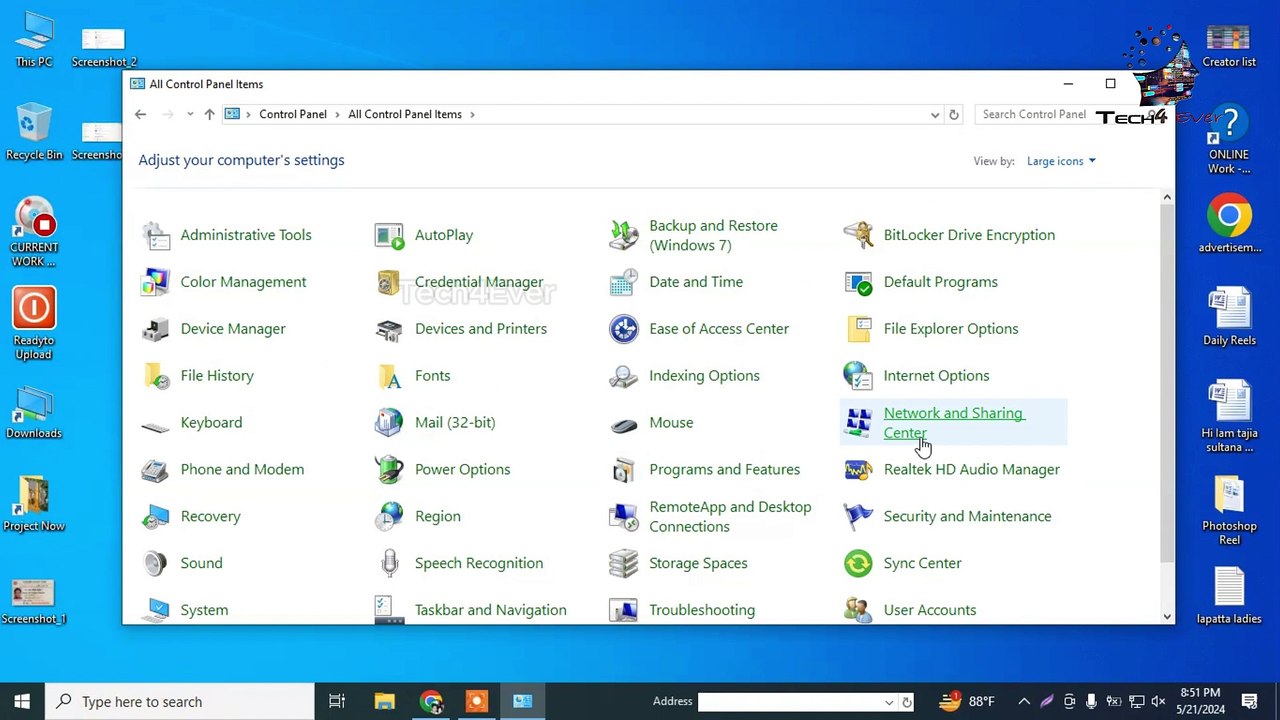Click the Sync Center green icon
This screenshot has height=720, width=1280.
858,563
